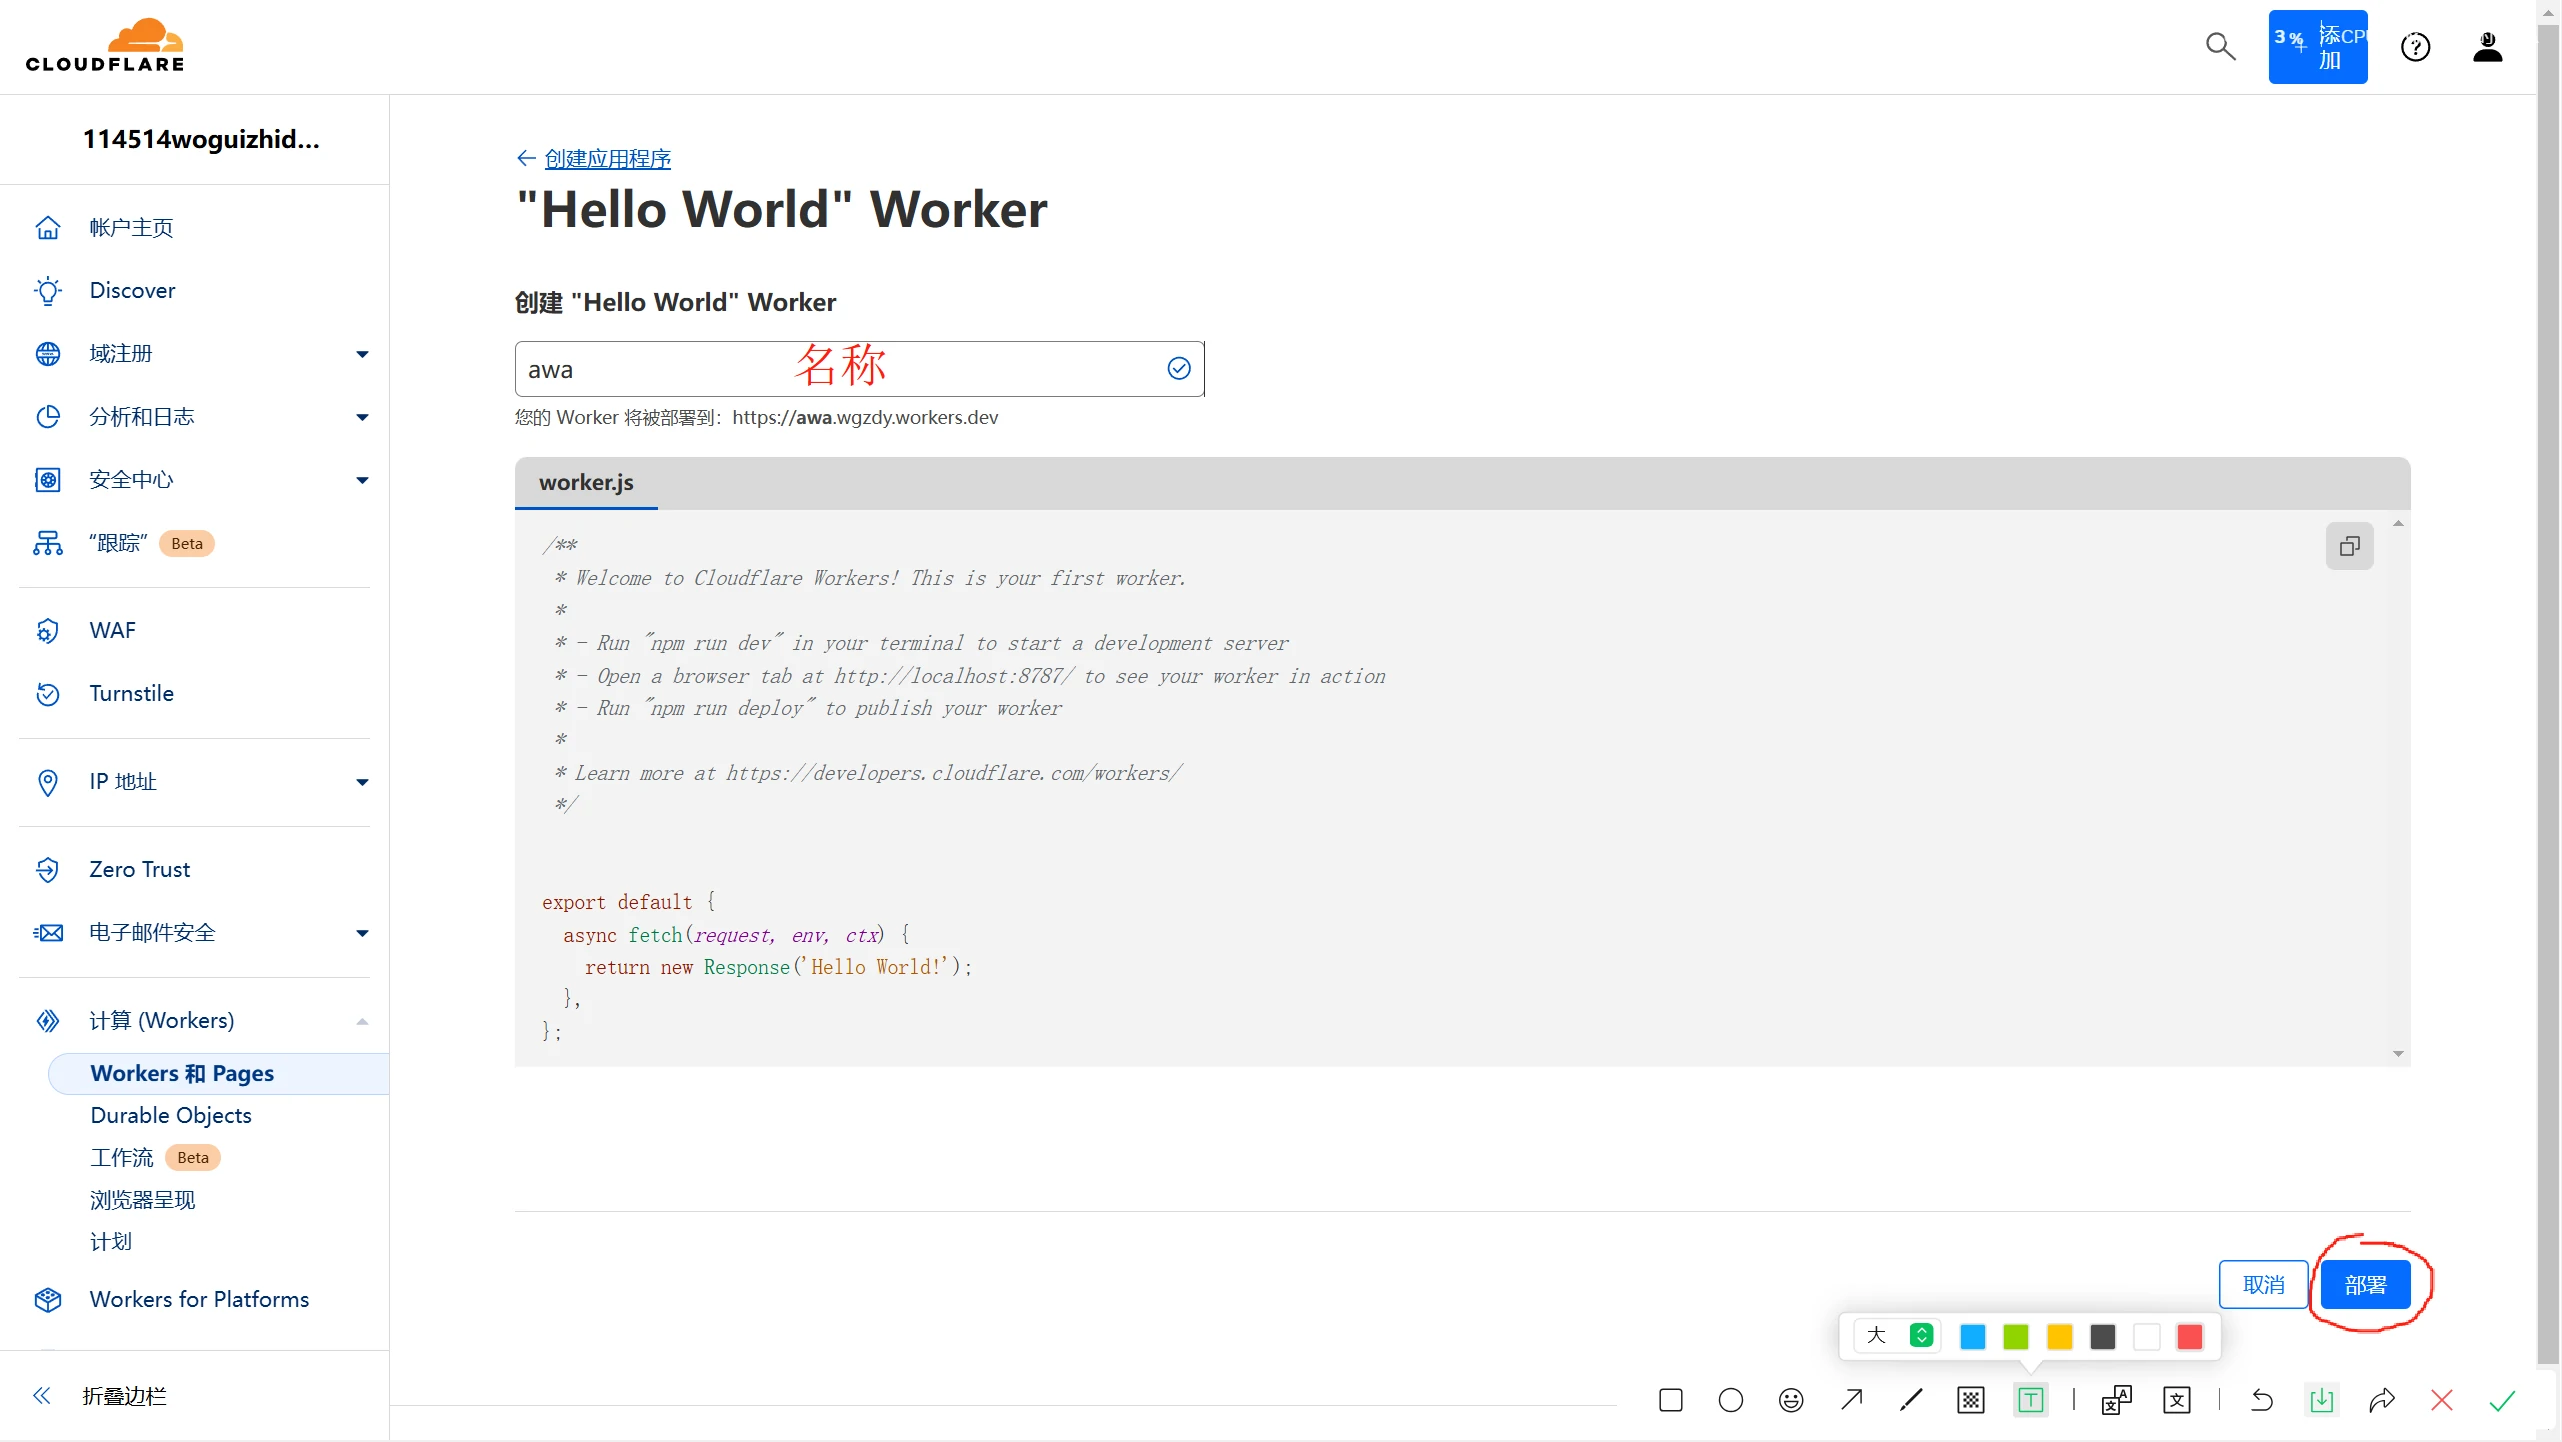Open the user account profile icon
The height and width of the screenshot is (1442, 2562).
2487,46
